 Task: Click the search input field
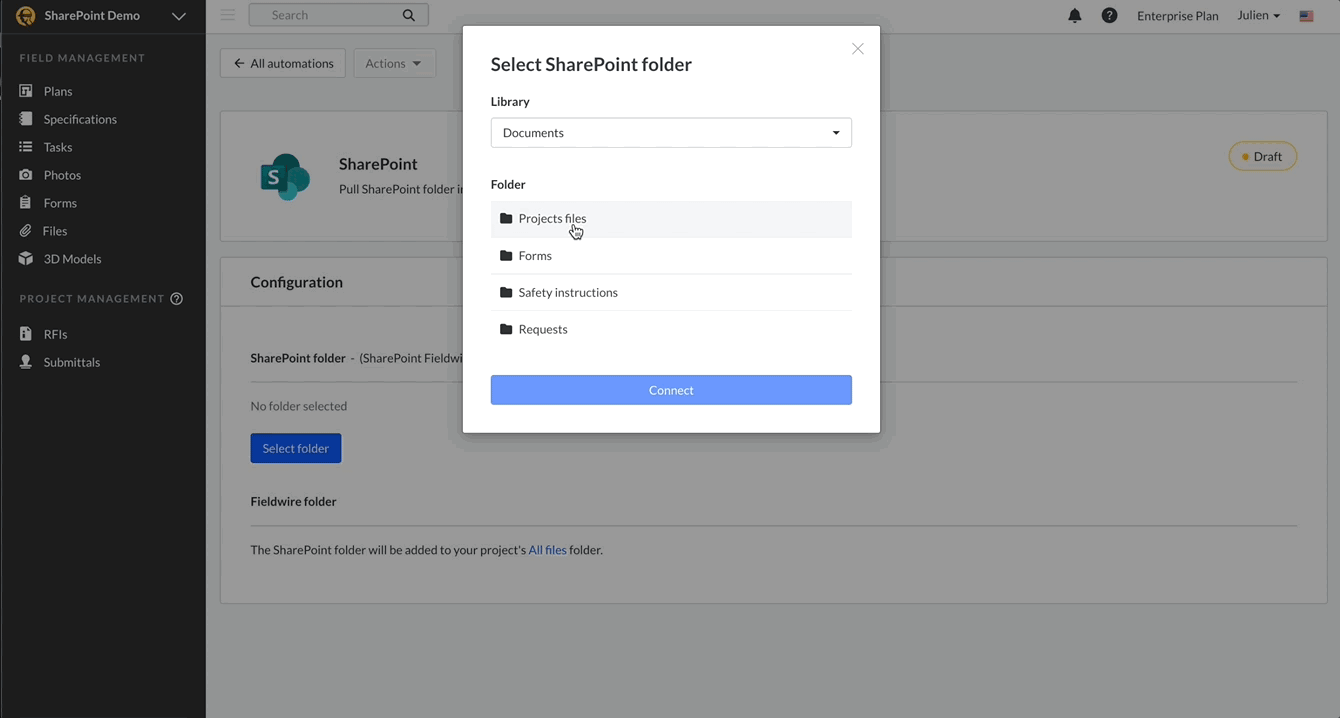(x=330, y=14)
